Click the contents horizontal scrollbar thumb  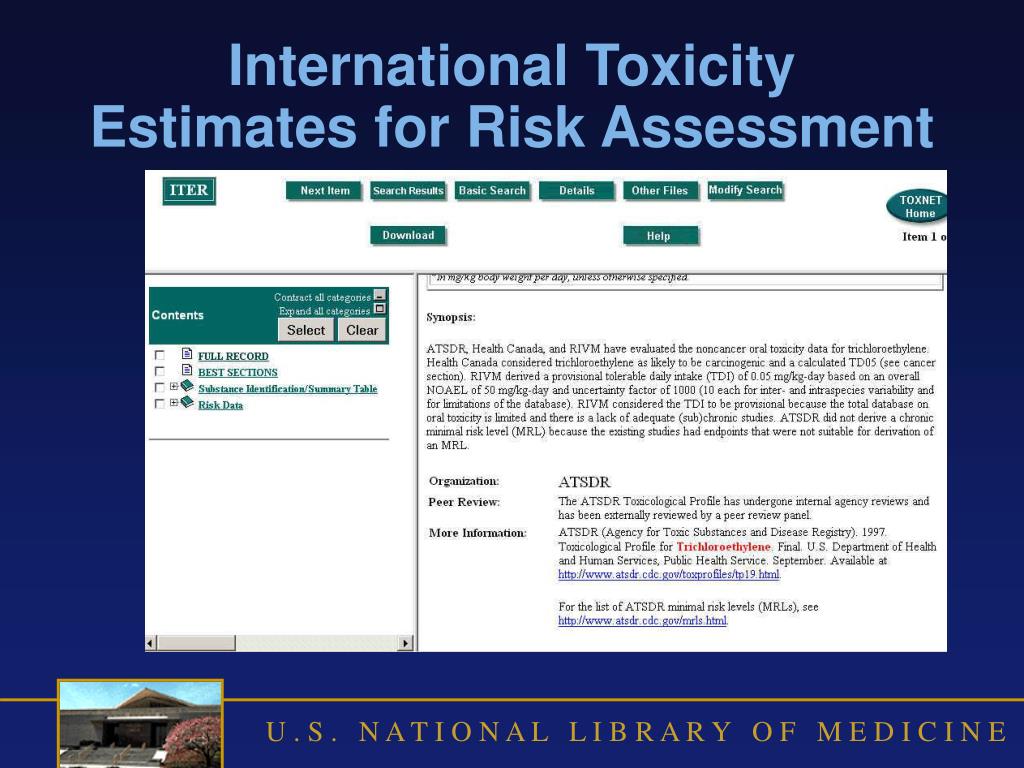coord(196,643)
